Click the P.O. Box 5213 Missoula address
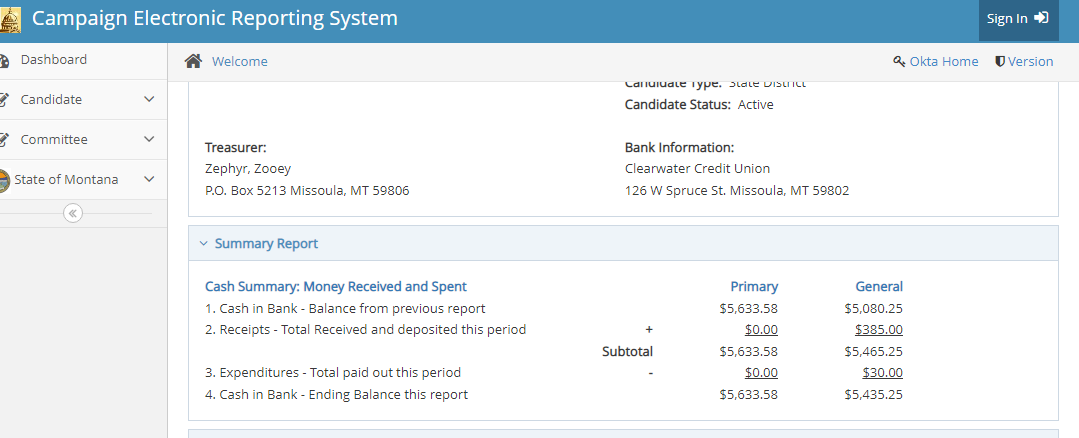The height and width of the screenshot is (438, 1079). click(307, 190)
